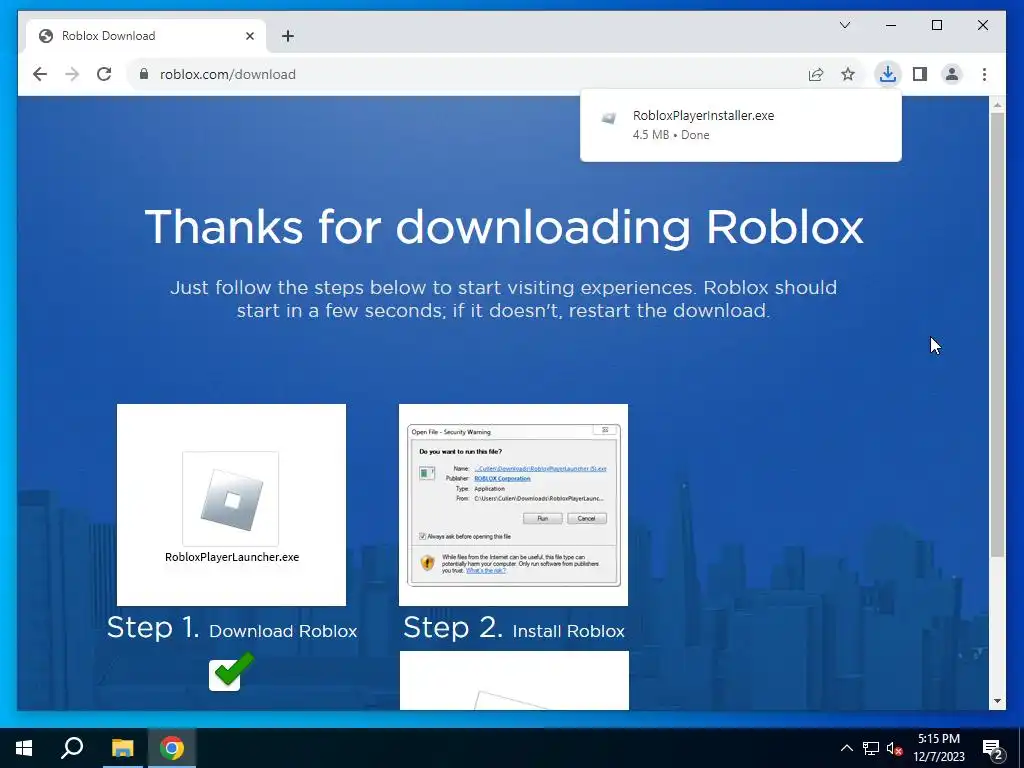Open File Explorer from the taskbar

pos(122,748)
